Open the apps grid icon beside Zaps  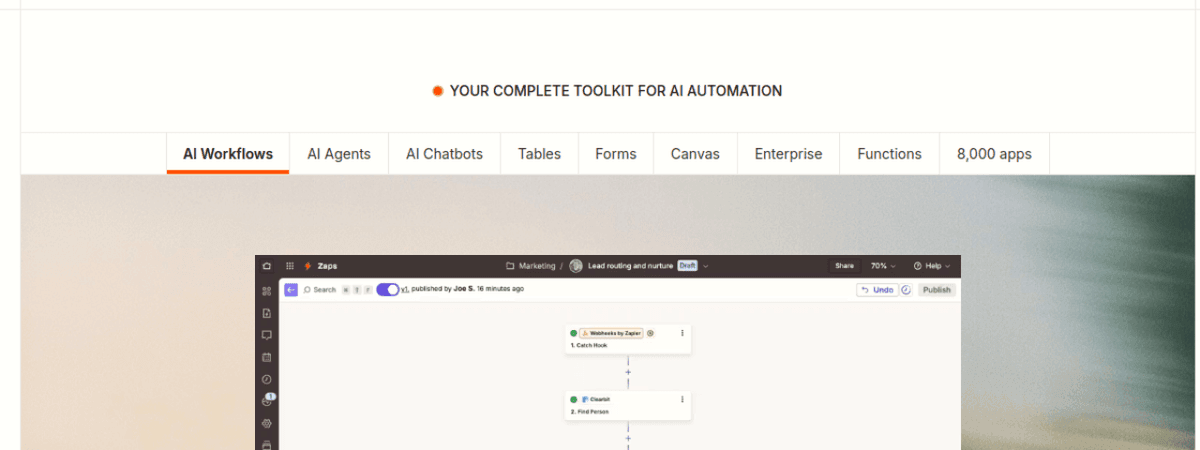tap(290, 266)
